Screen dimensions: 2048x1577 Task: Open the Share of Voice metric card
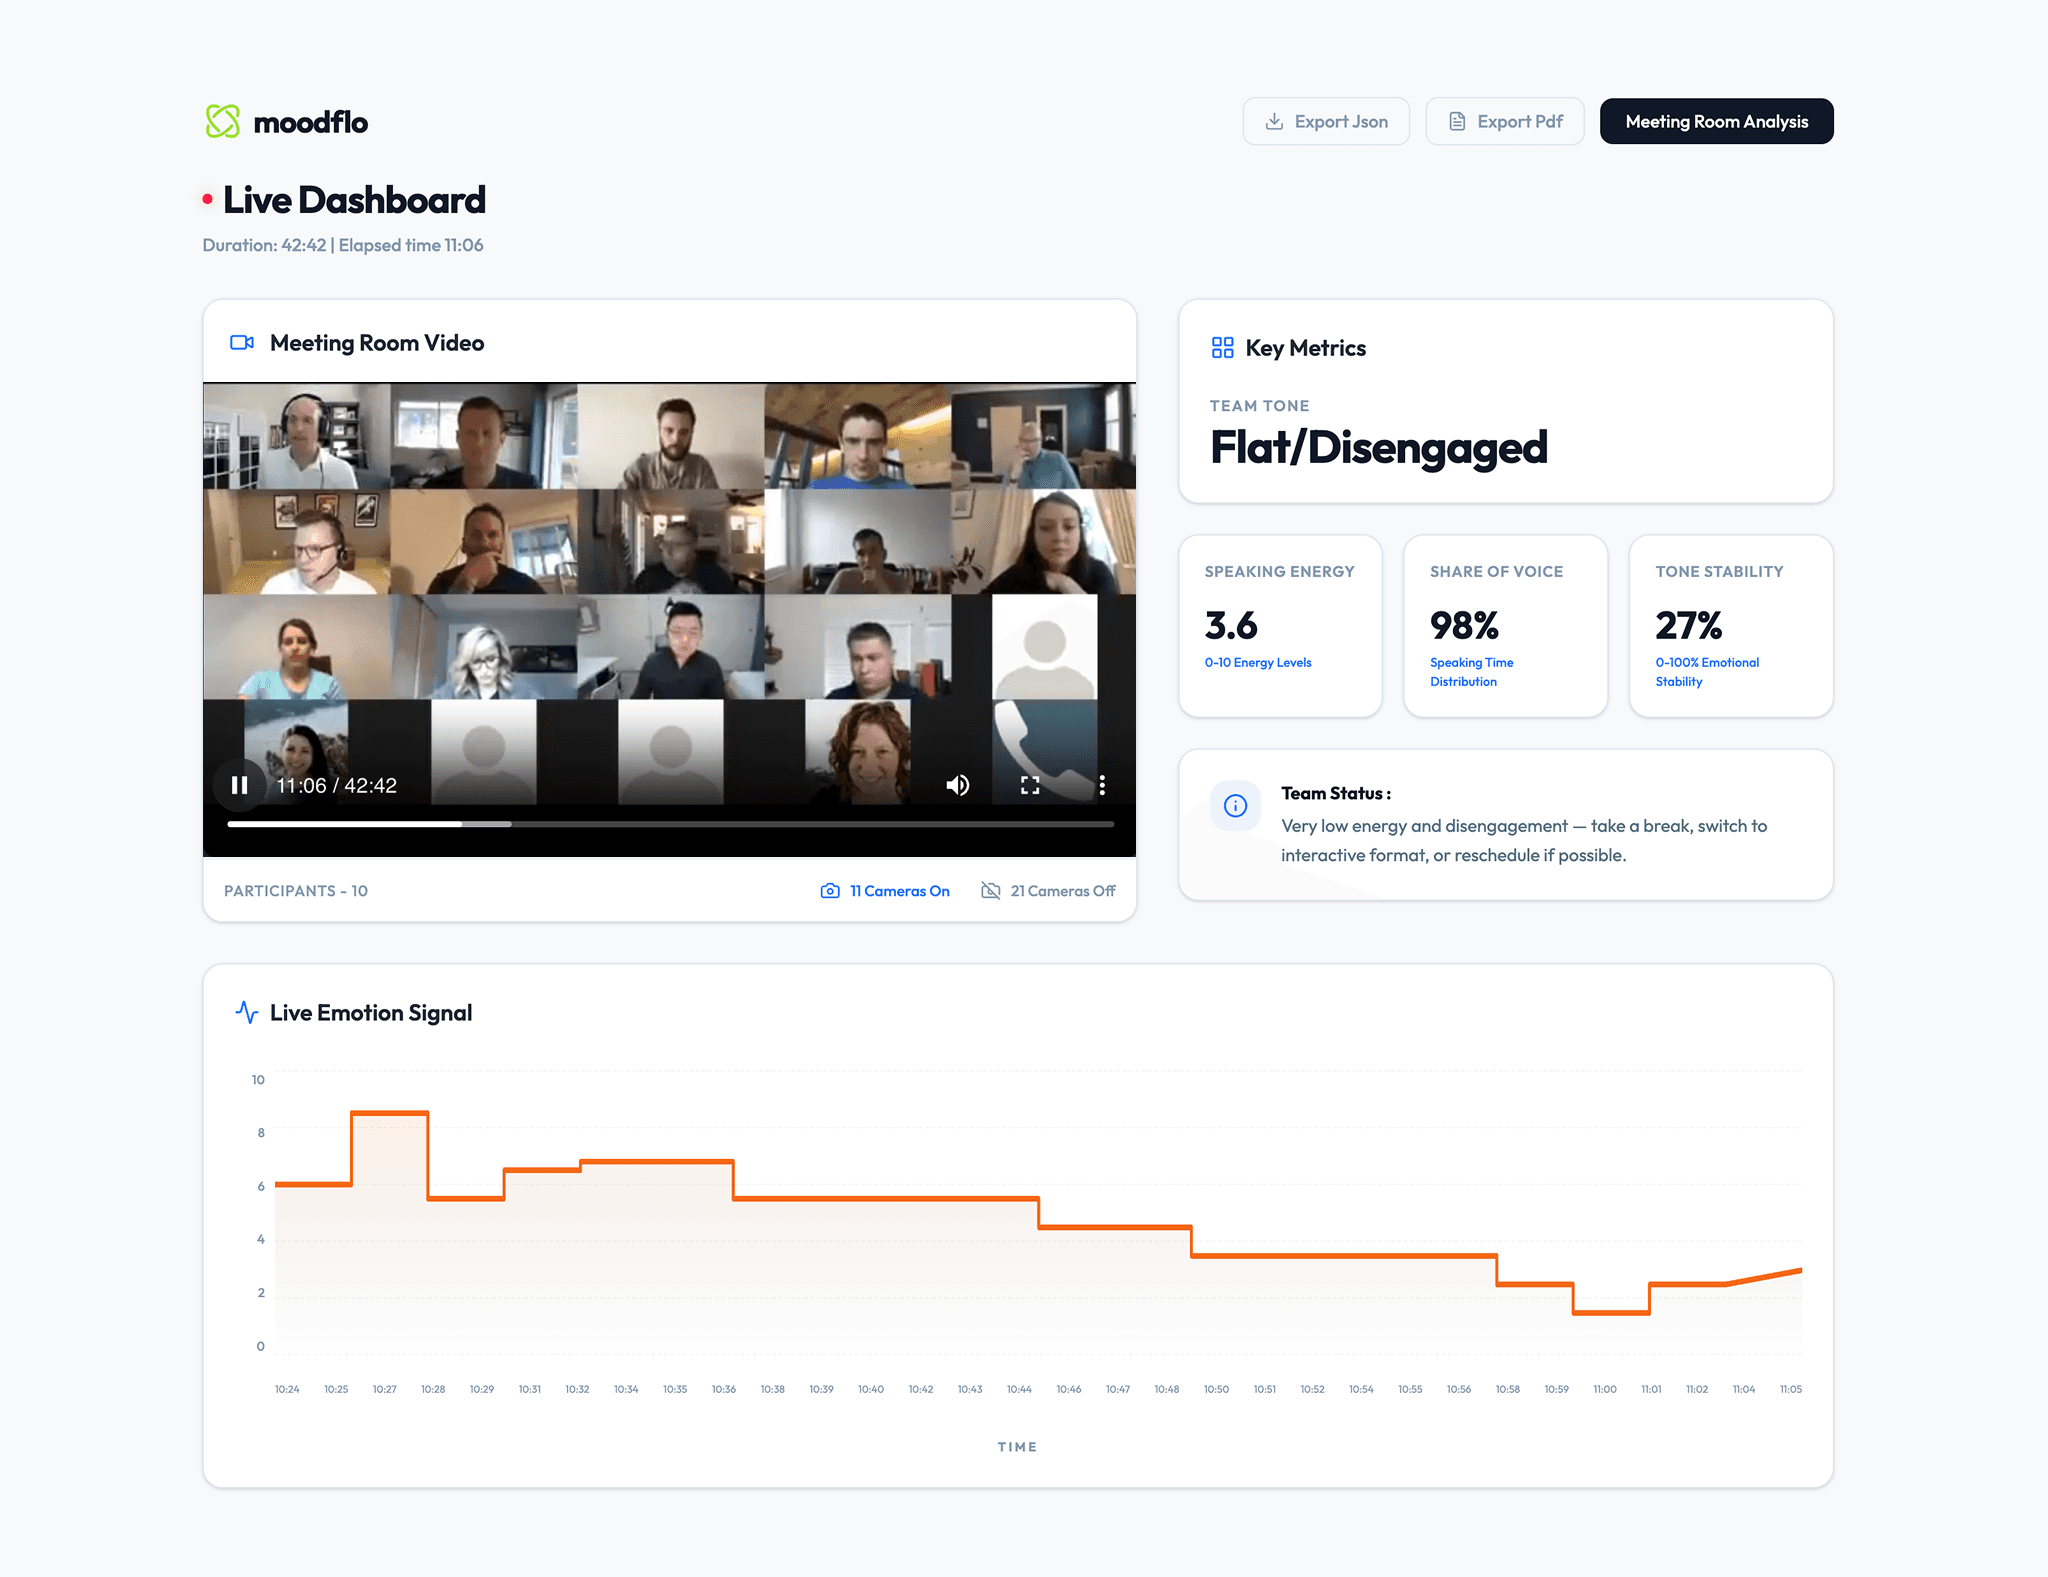1505,625
